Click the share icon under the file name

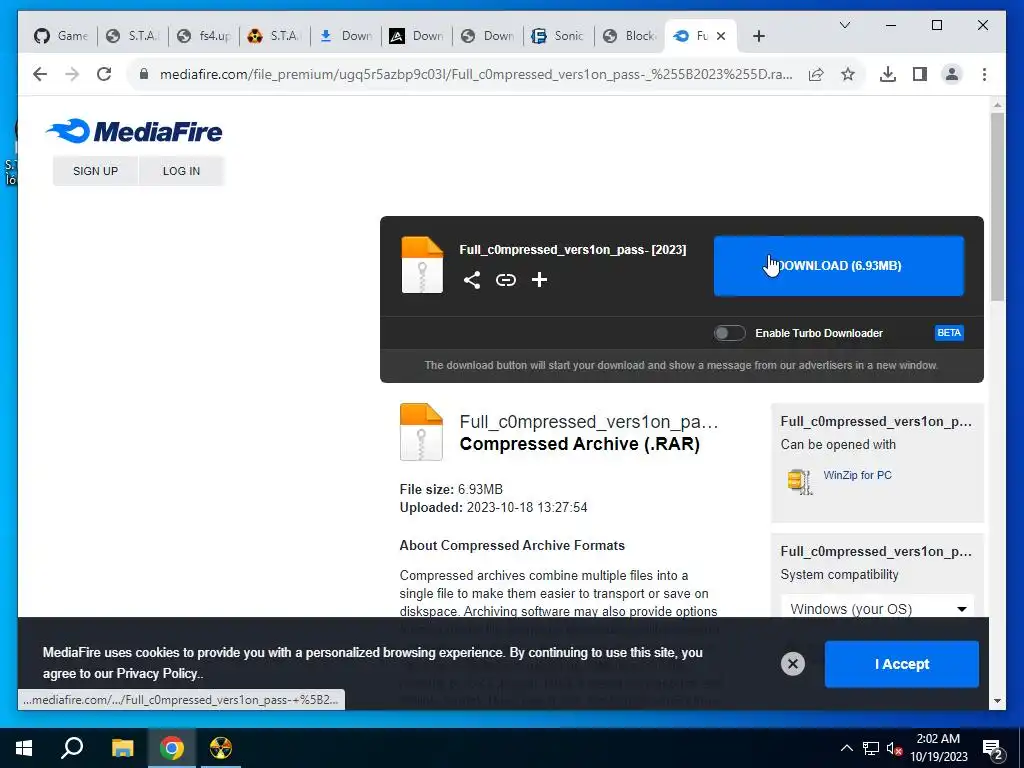pos(472,280)
